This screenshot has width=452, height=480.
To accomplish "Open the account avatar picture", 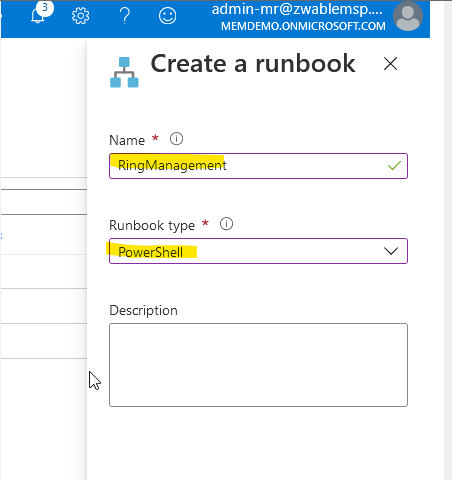I will click(408, 16).
